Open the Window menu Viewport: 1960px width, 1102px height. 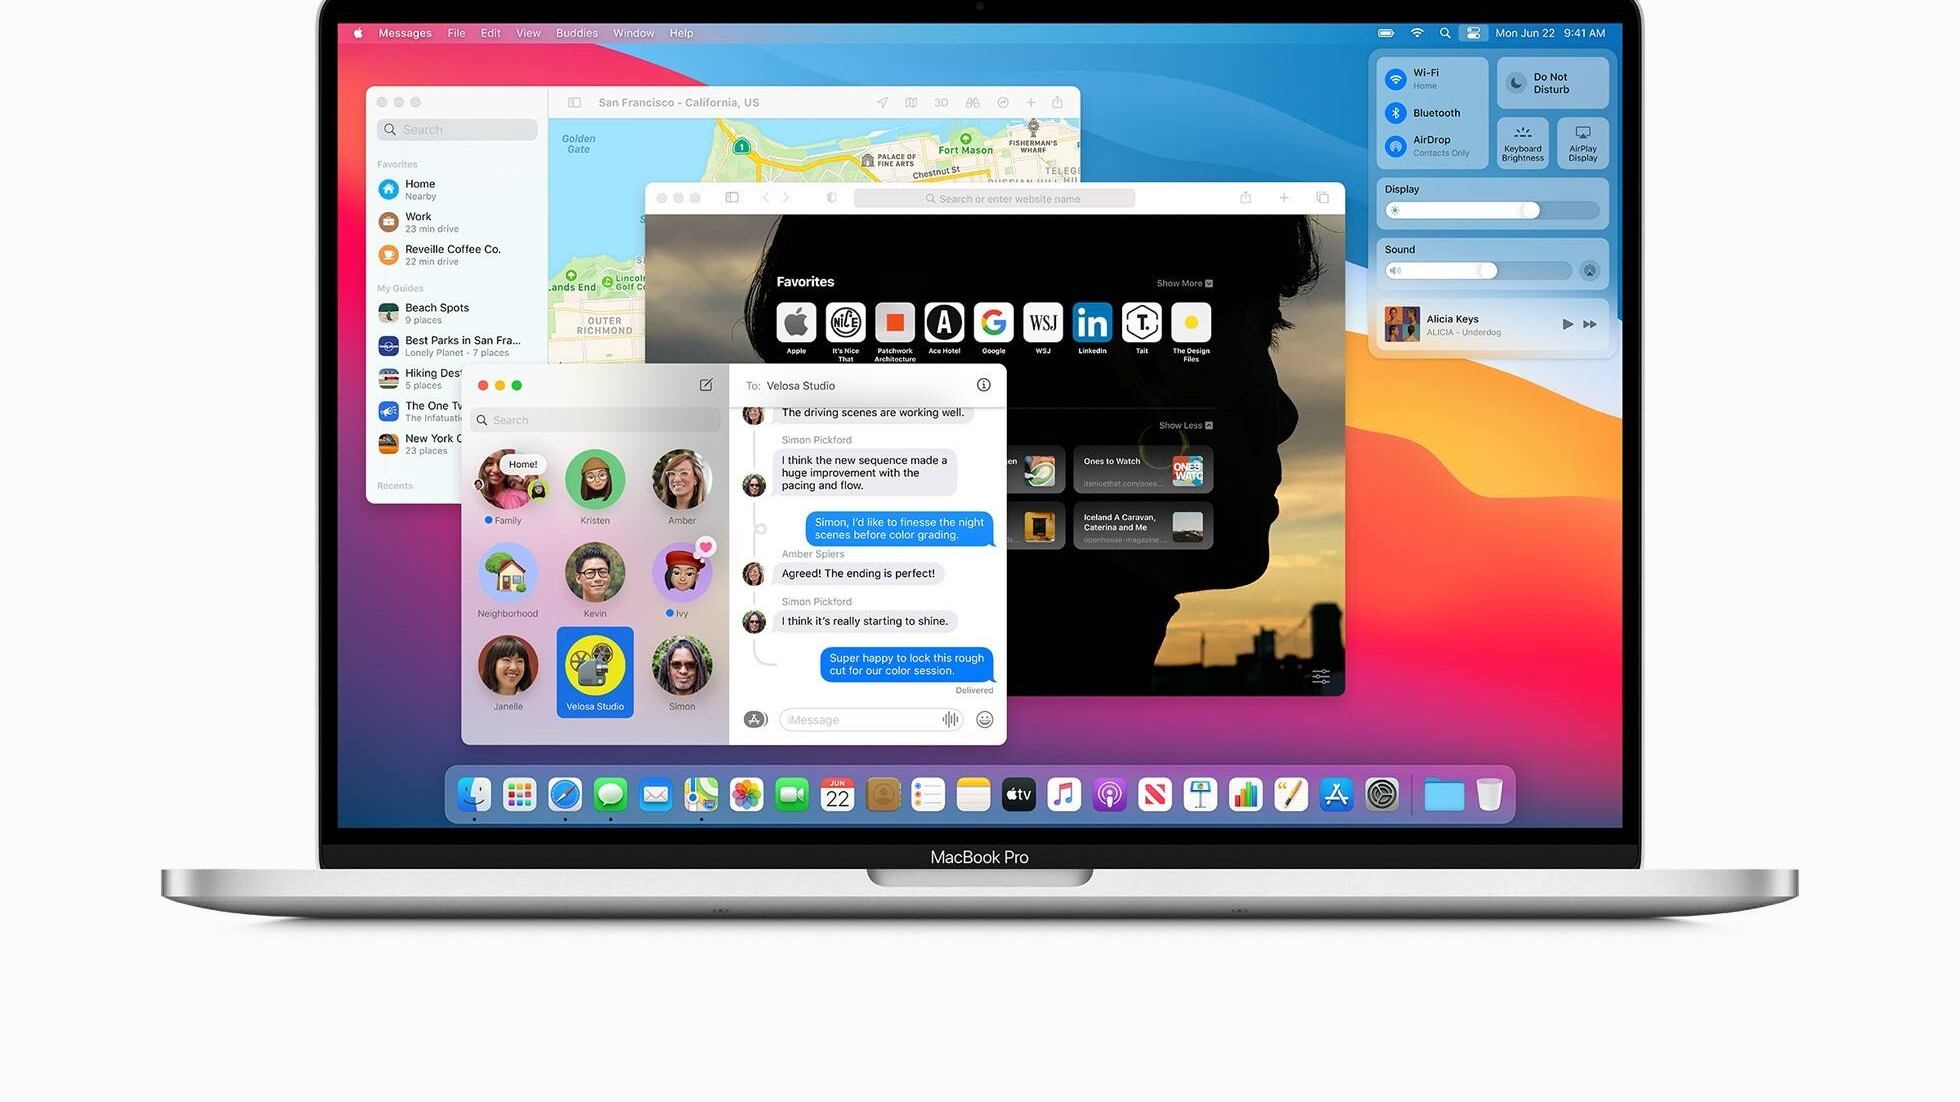(x=633, y=33)
